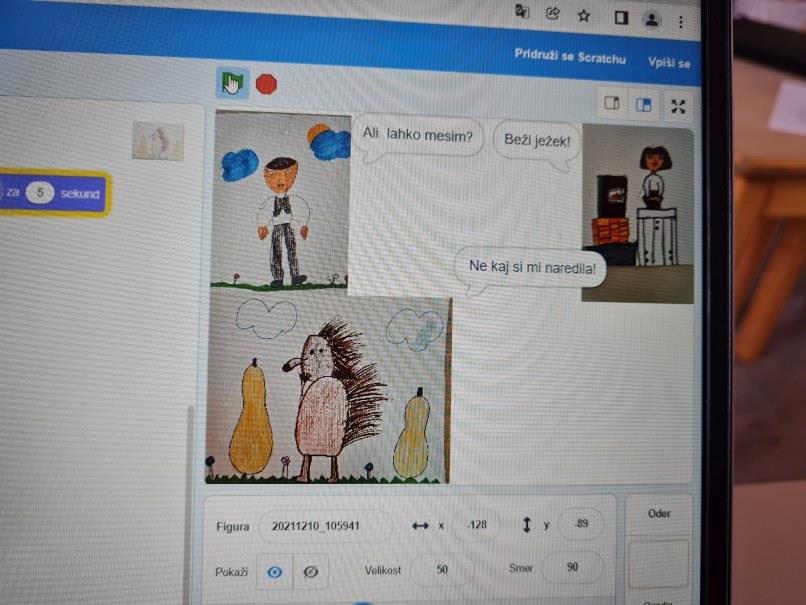This screenshot has width=806, height=605.
Task: Click the 'Pokaži' label
Action: [x=231, y=572]
